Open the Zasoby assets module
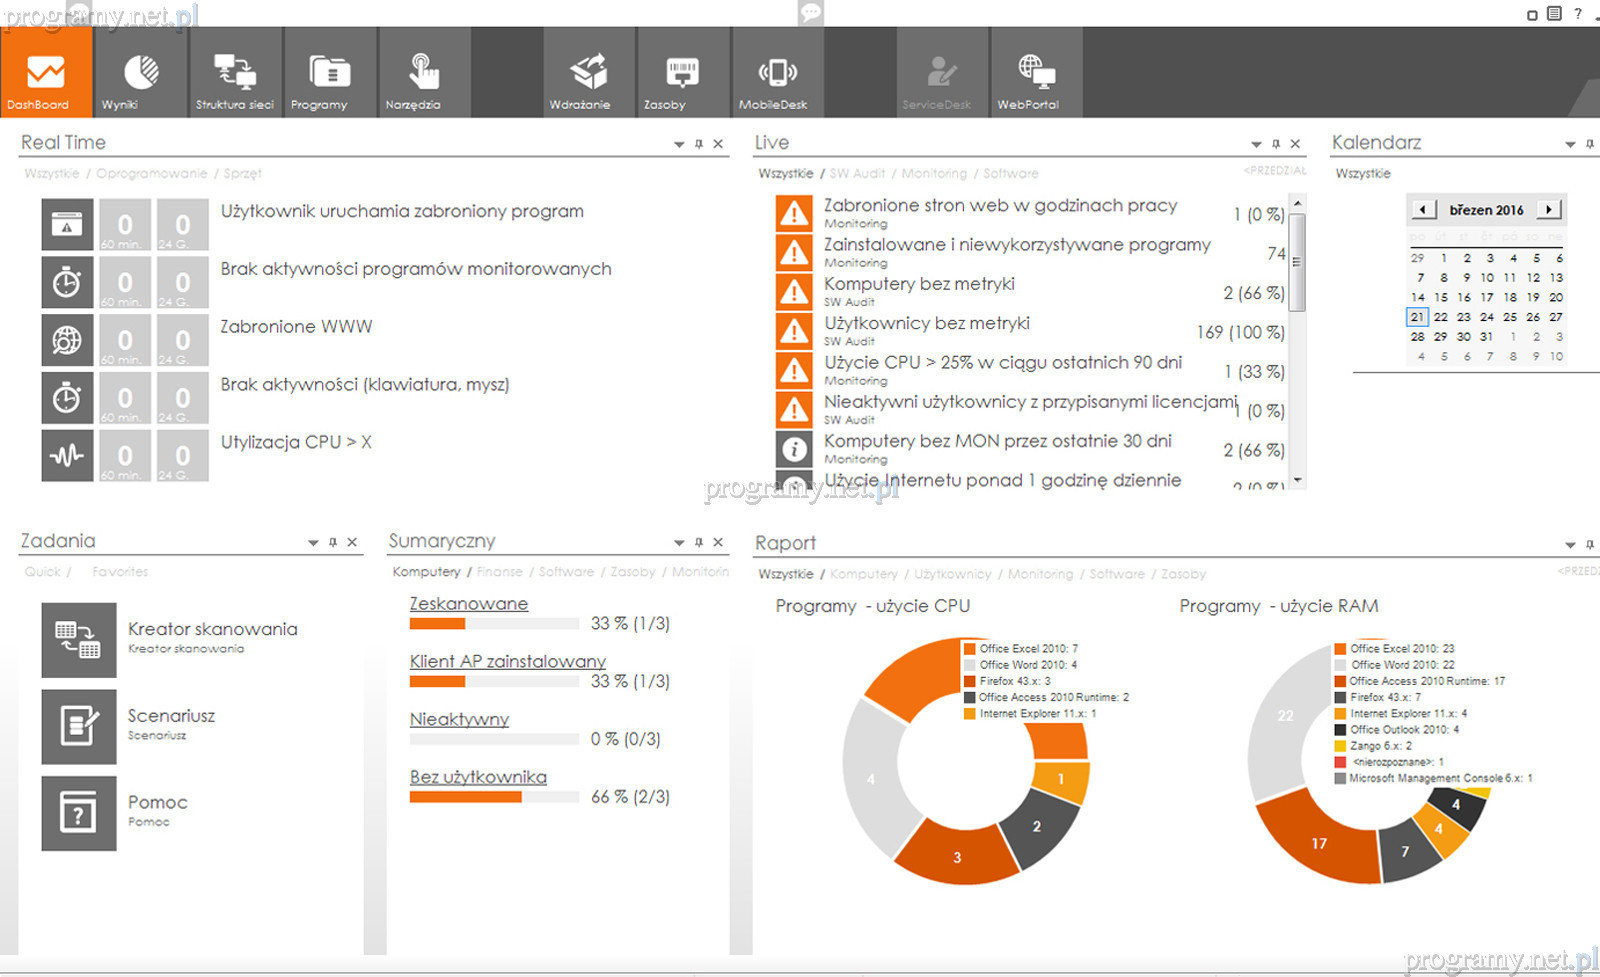 click(x=683, y=74)
